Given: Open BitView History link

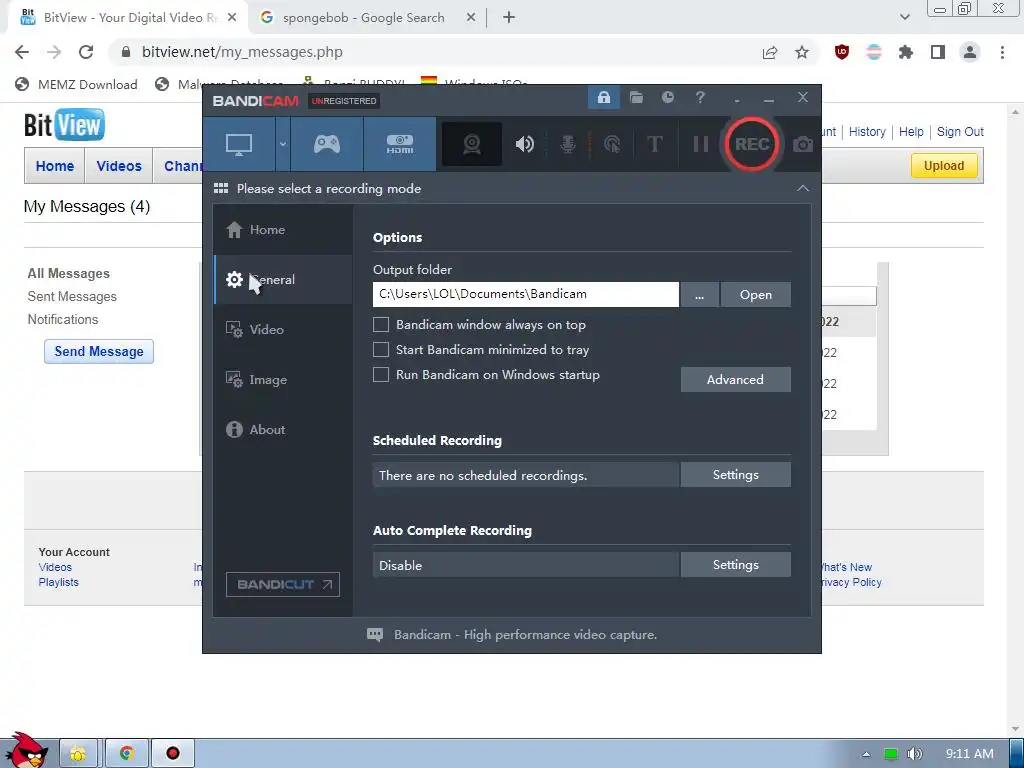Looking at the screenshot, I should coord(867,132).
